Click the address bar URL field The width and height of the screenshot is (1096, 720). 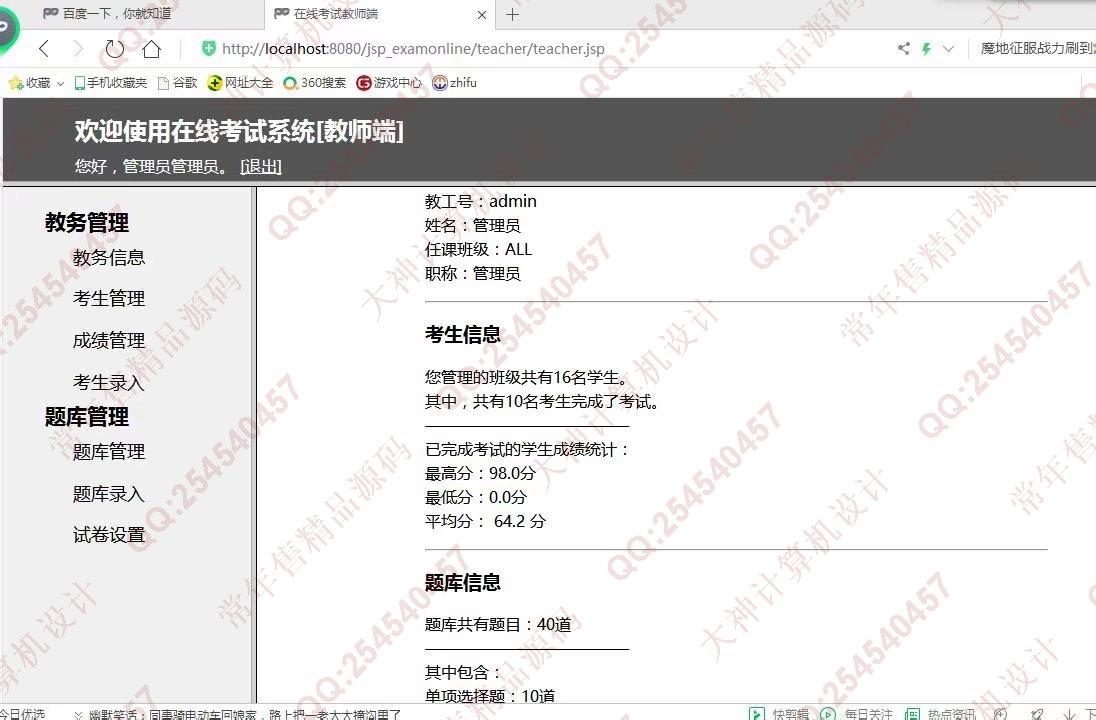tap(412, 49)
